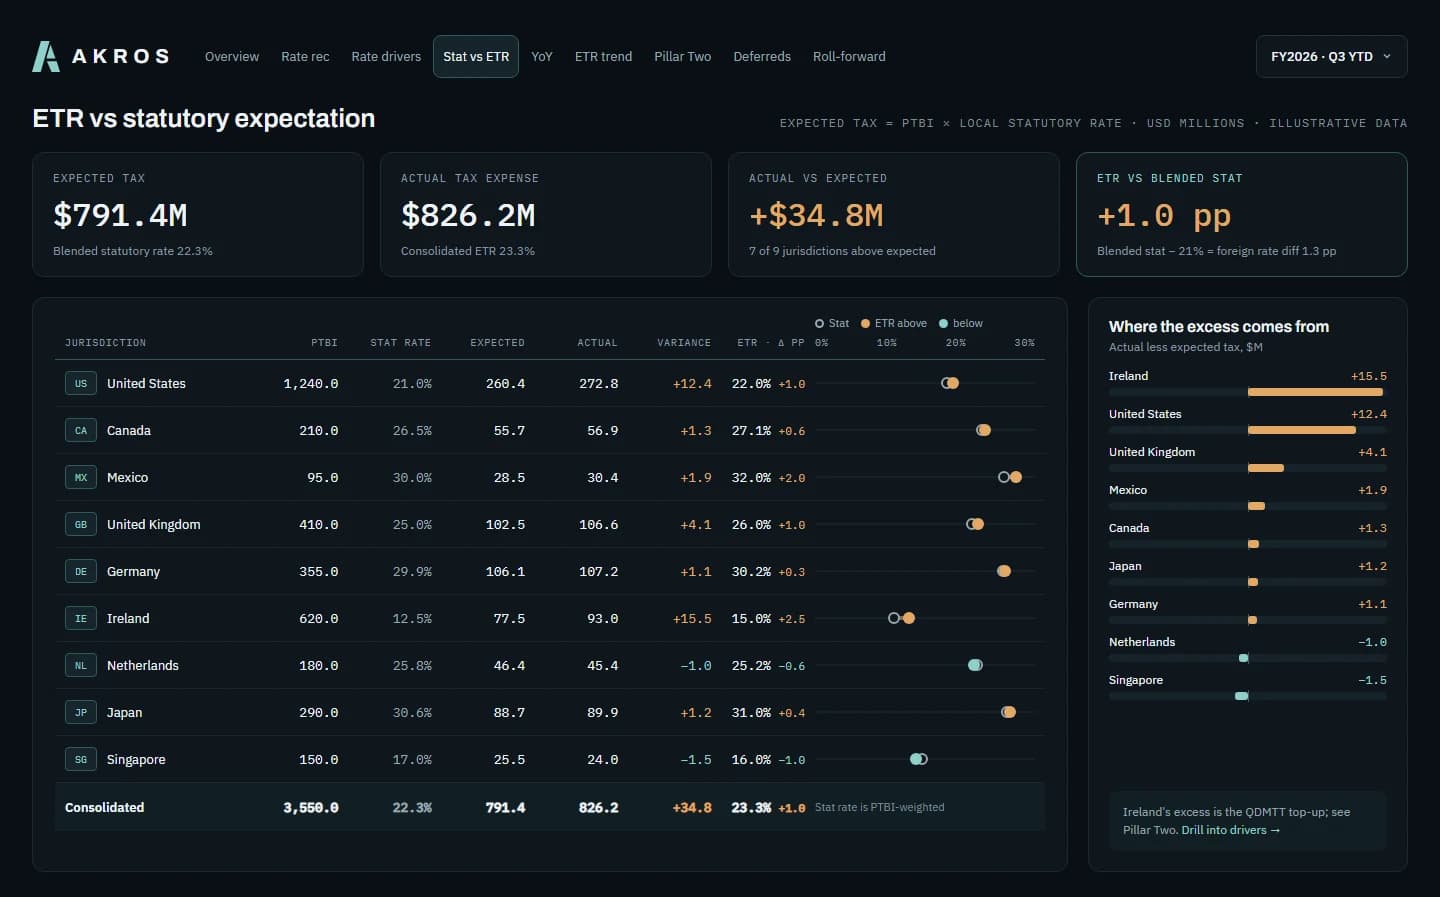Click Netherlands variance −1.0 in table
Image resolution: width=1440 pixels, height=897 pixels.
(x=696, y=666)
